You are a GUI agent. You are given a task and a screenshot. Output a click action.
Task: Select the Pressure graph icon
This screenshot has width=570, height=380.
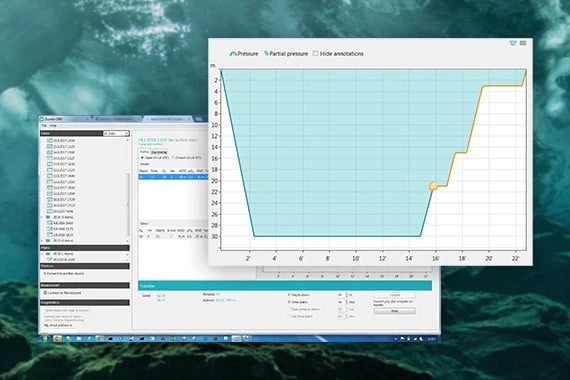(x=233, y=53)
